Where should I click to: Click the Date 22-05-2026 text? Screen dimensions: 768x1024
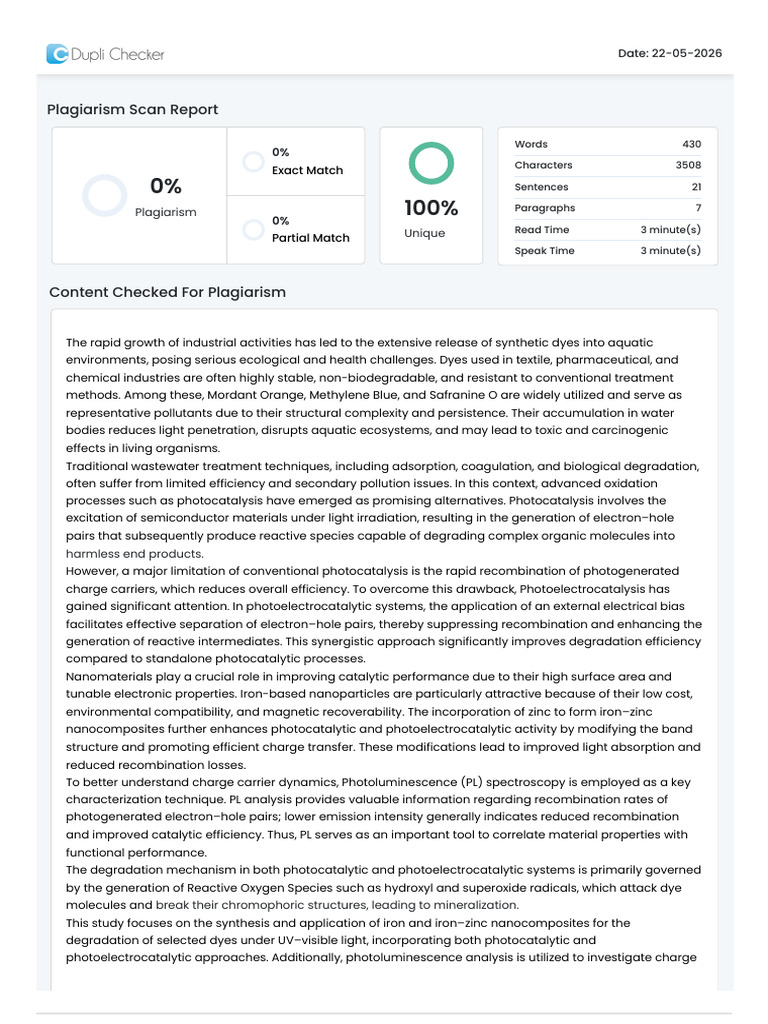point(670,54)
